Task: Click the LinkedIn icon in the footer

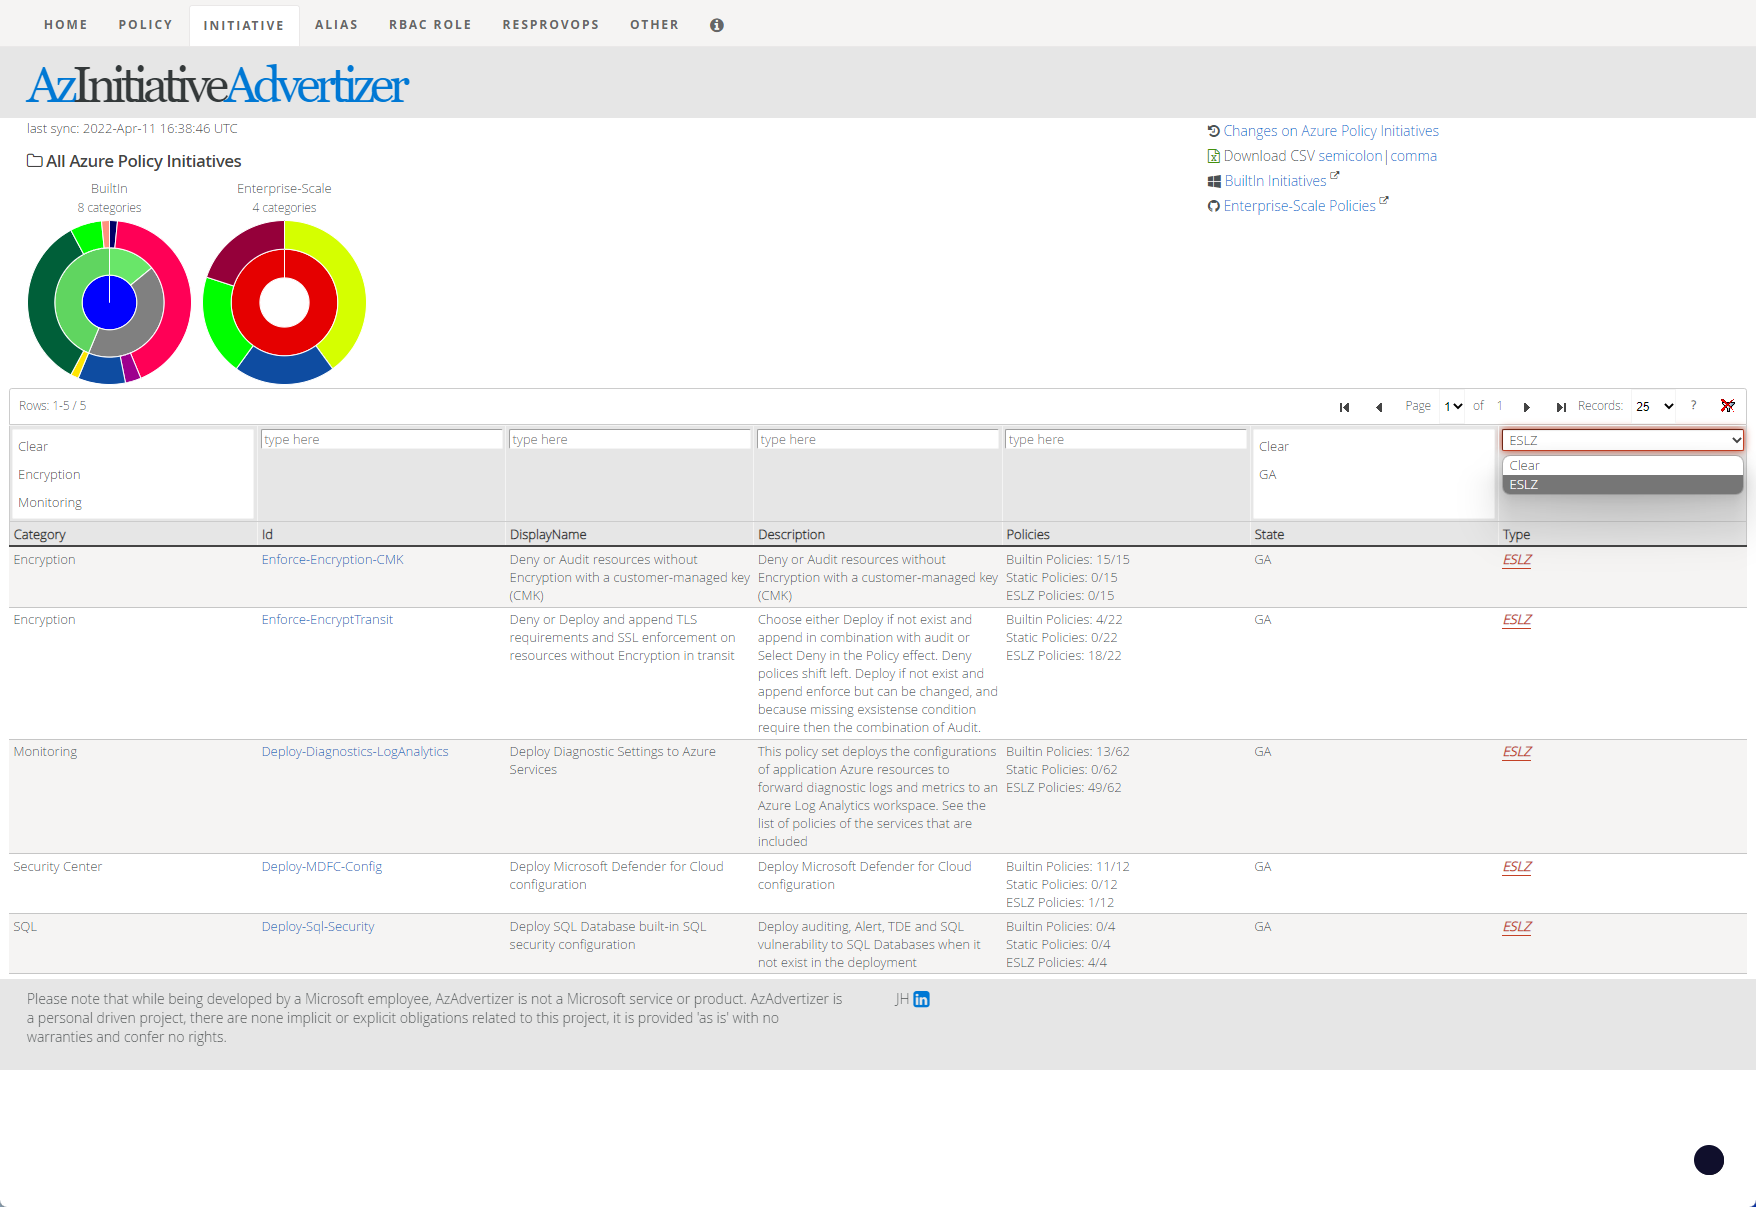Action: click(921, 999)
